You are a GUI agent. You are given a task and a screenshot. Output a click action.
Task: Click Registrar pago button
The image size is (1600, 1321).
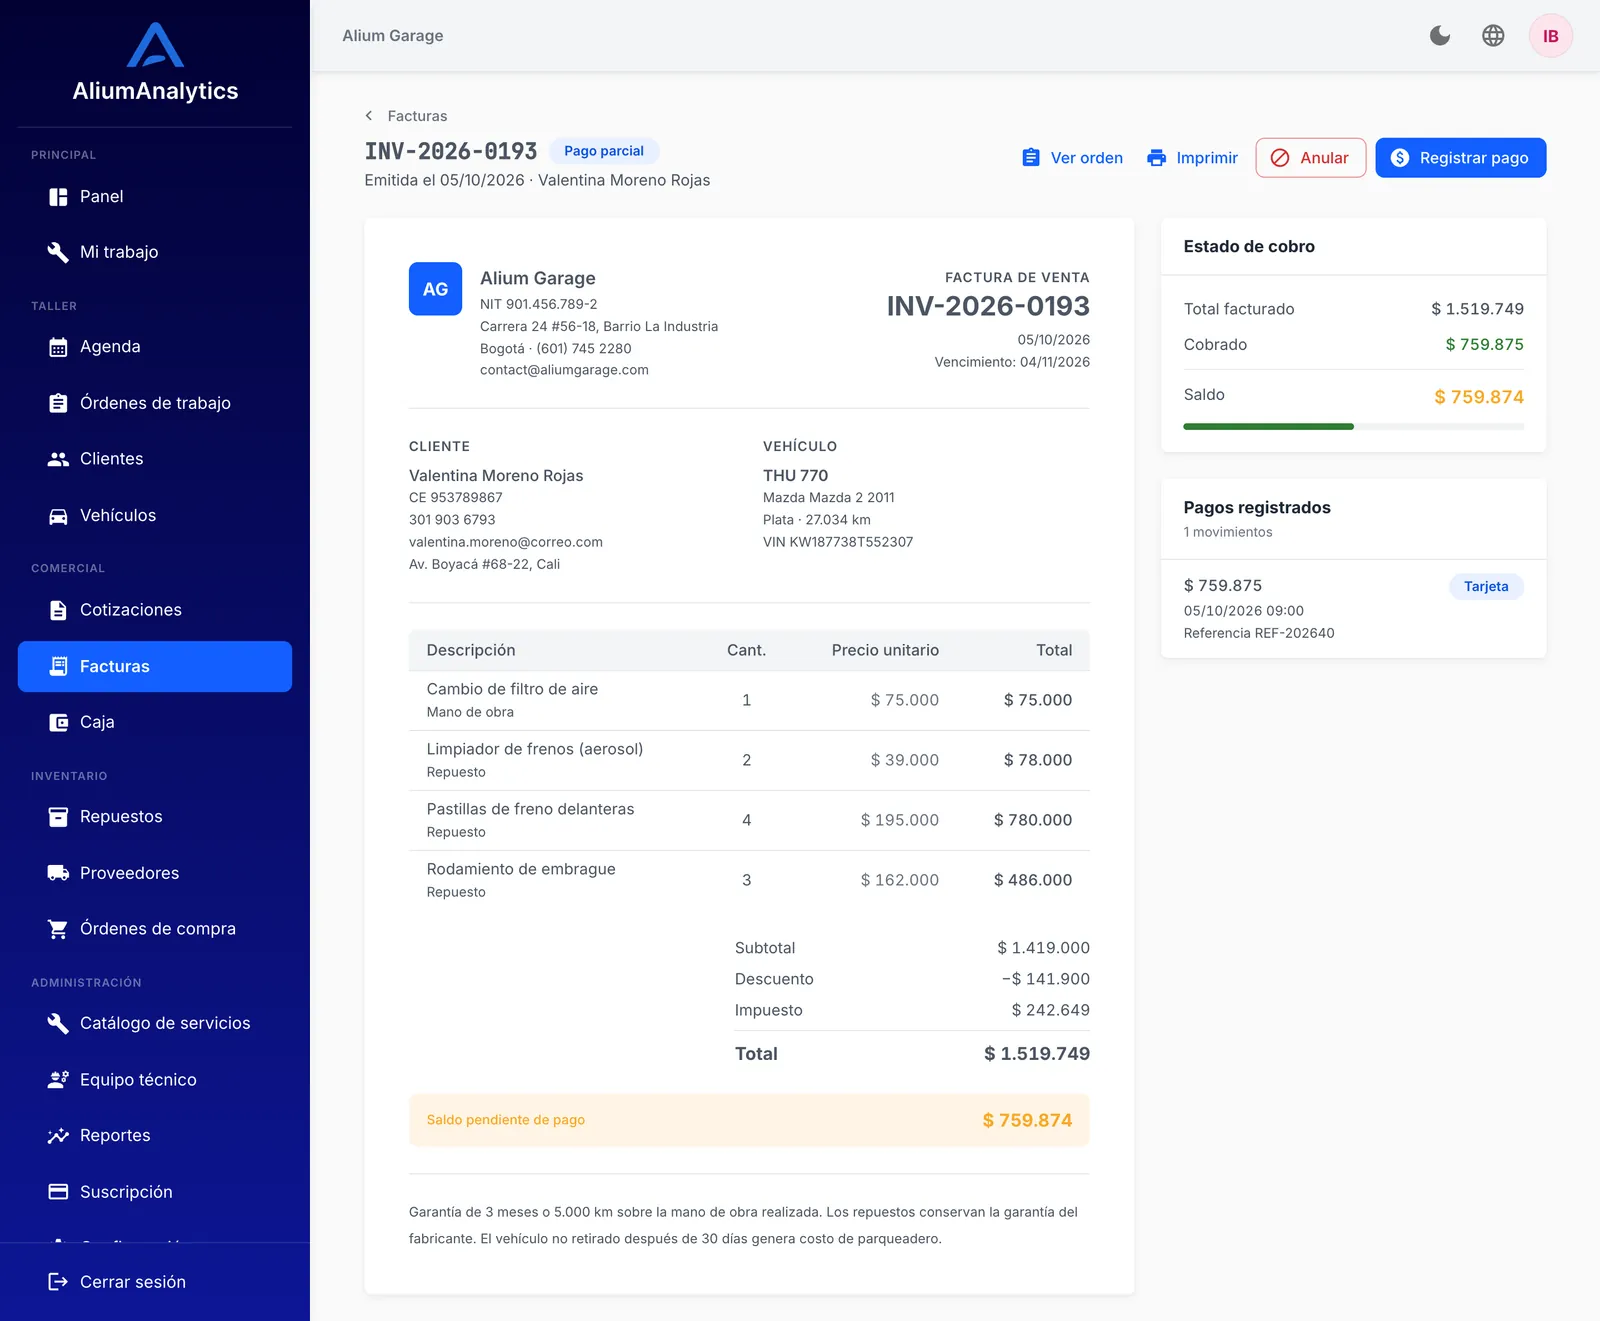pos(1461,158)
